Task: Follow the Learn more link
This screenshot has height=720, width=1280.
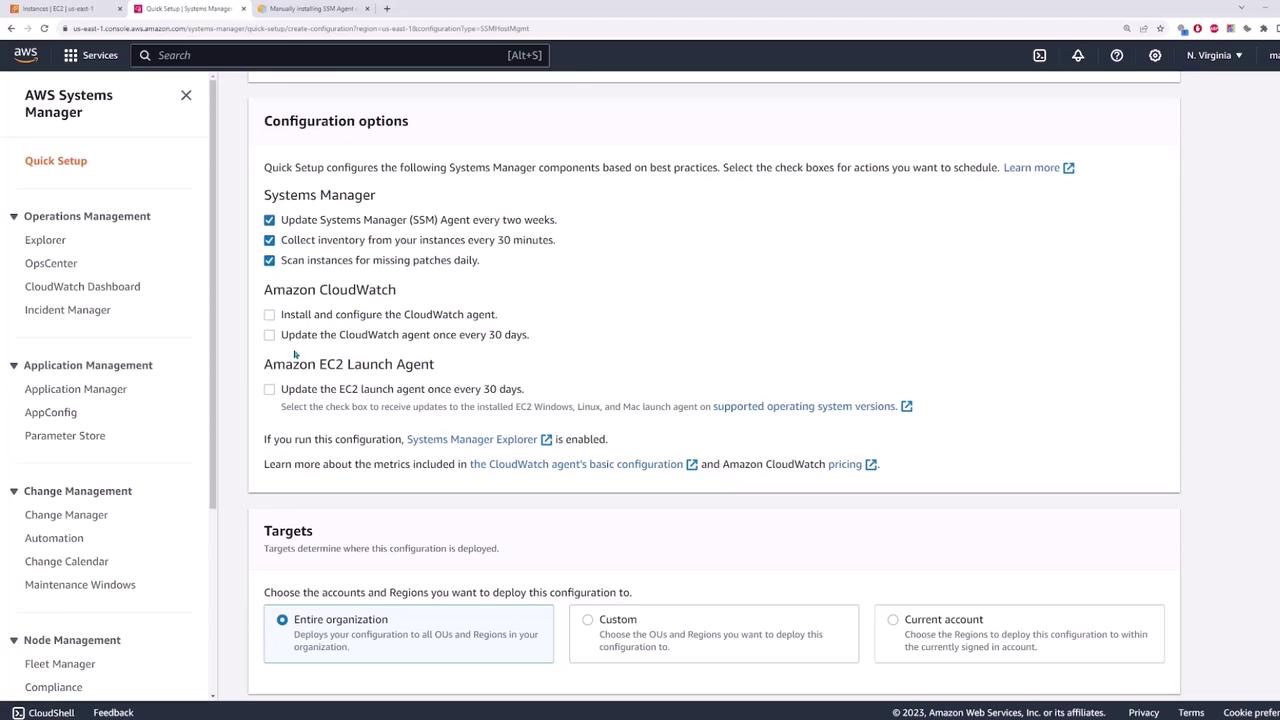Action: coord(1031,168)
